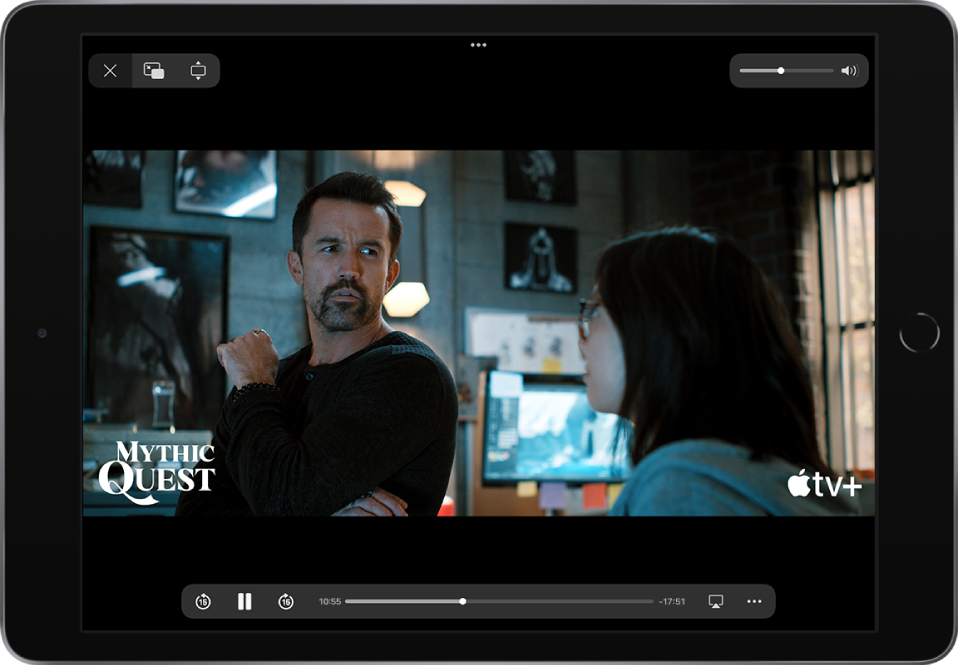Screen dimensions: 958x665
Task: Seek on the playback progress bar
Action: [x=499, y=601]
